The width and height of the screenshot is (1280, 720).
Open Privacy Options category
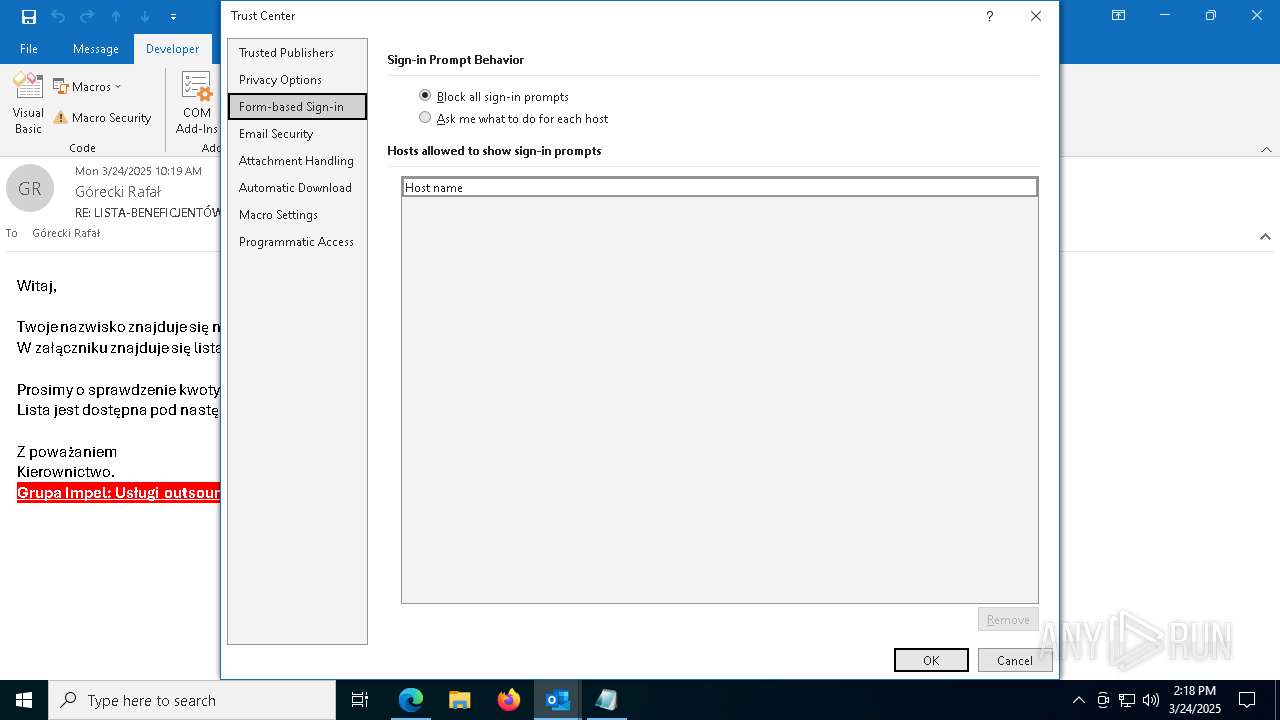(297, 79)
